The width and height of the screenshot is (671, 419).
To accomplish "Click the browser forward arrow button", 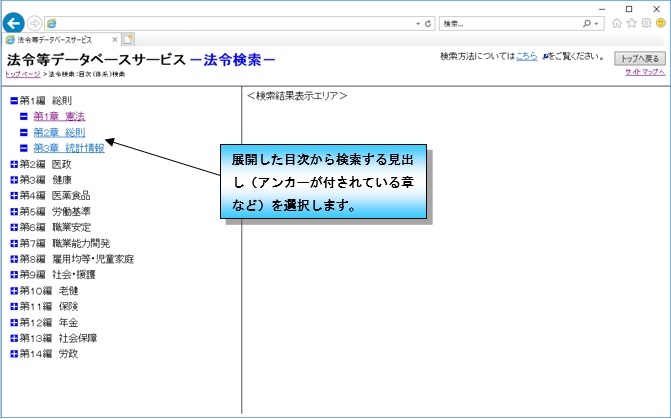I will 35,22.
